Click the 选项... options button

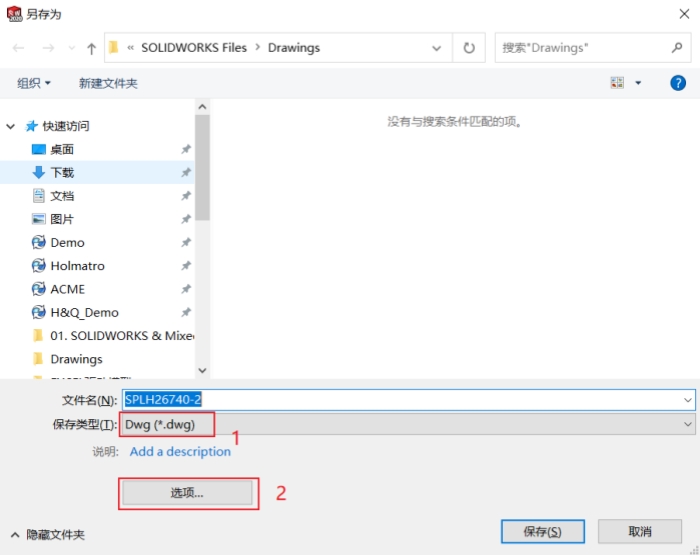[187, 493]
